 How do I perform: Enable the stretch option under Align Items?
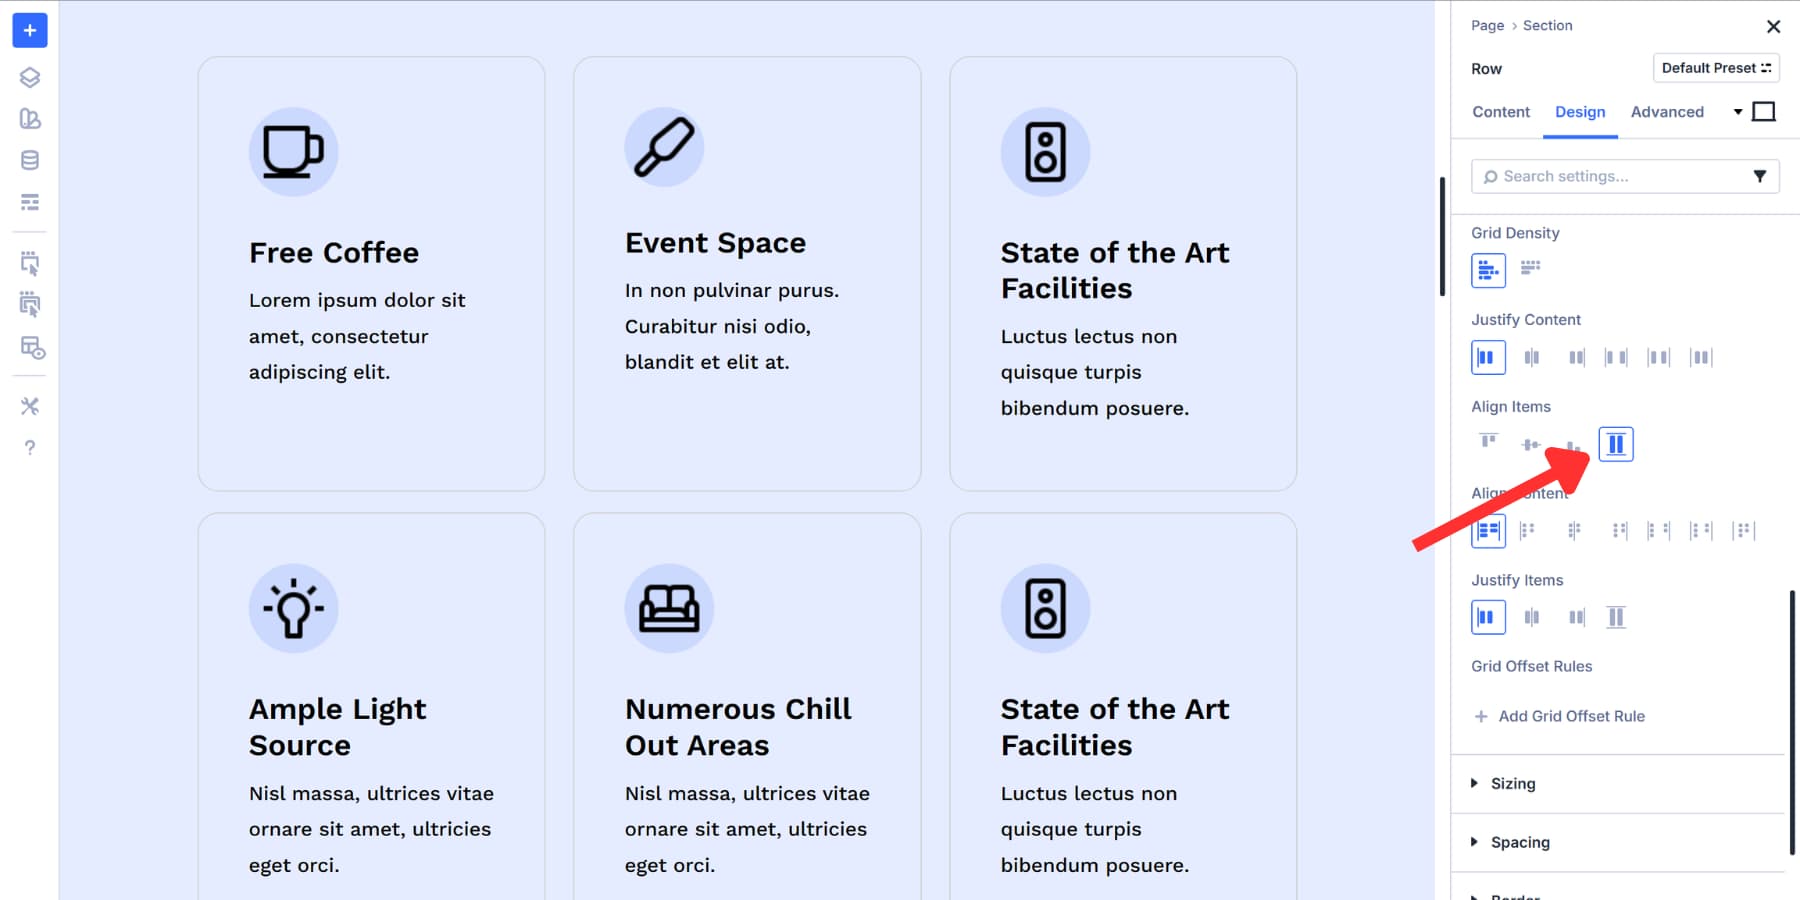pos(1617,443)
